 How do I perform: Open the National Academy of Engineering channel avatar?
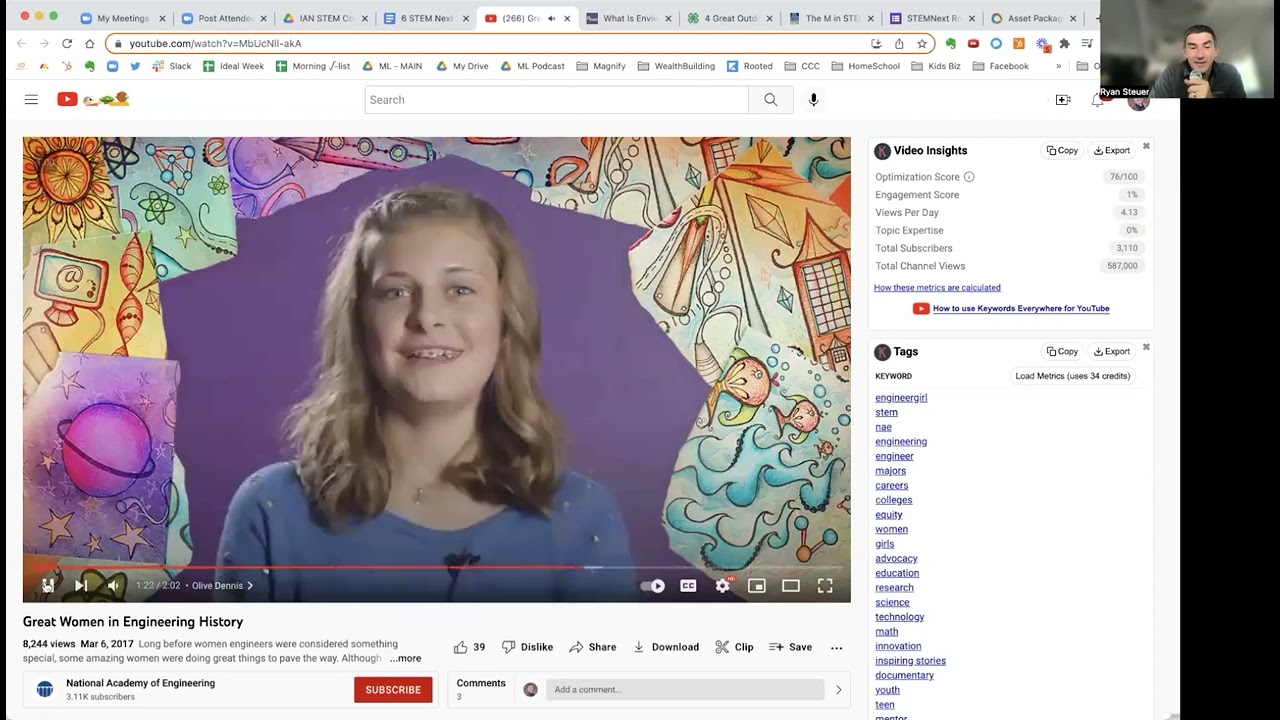tap(45, 689)
